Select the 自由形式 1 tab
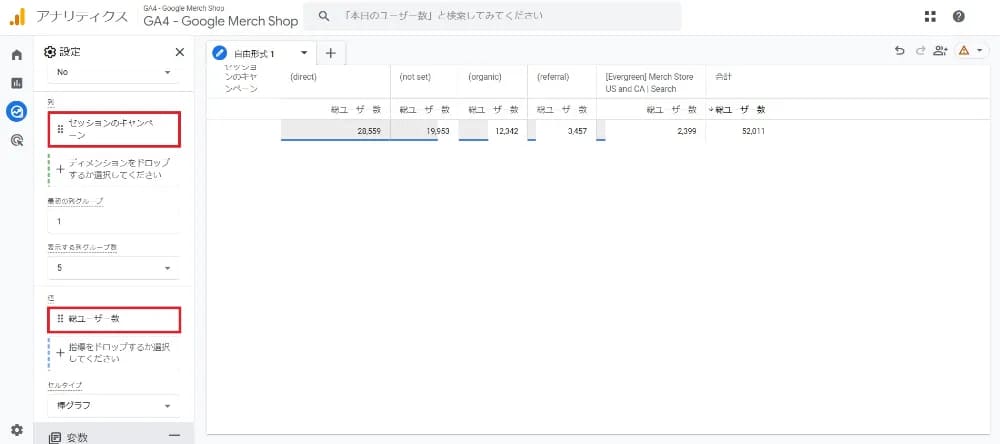1000x444 pixels. click(x=261, y=54)
